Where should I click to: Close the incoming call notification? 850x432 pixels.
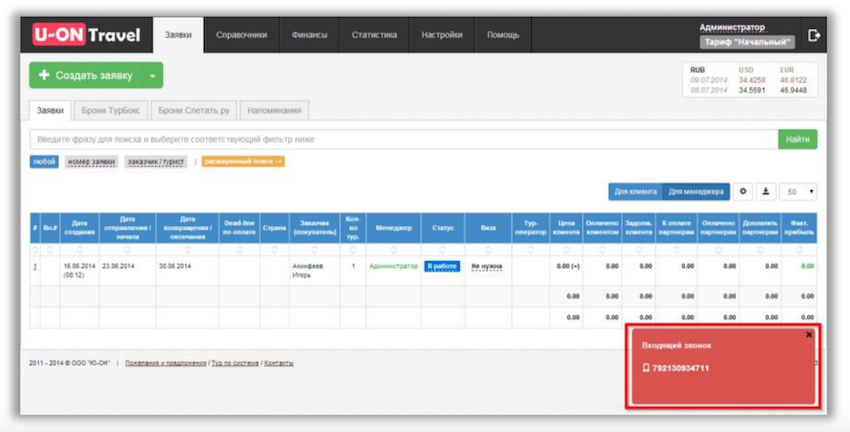click(x=809, y=335)
